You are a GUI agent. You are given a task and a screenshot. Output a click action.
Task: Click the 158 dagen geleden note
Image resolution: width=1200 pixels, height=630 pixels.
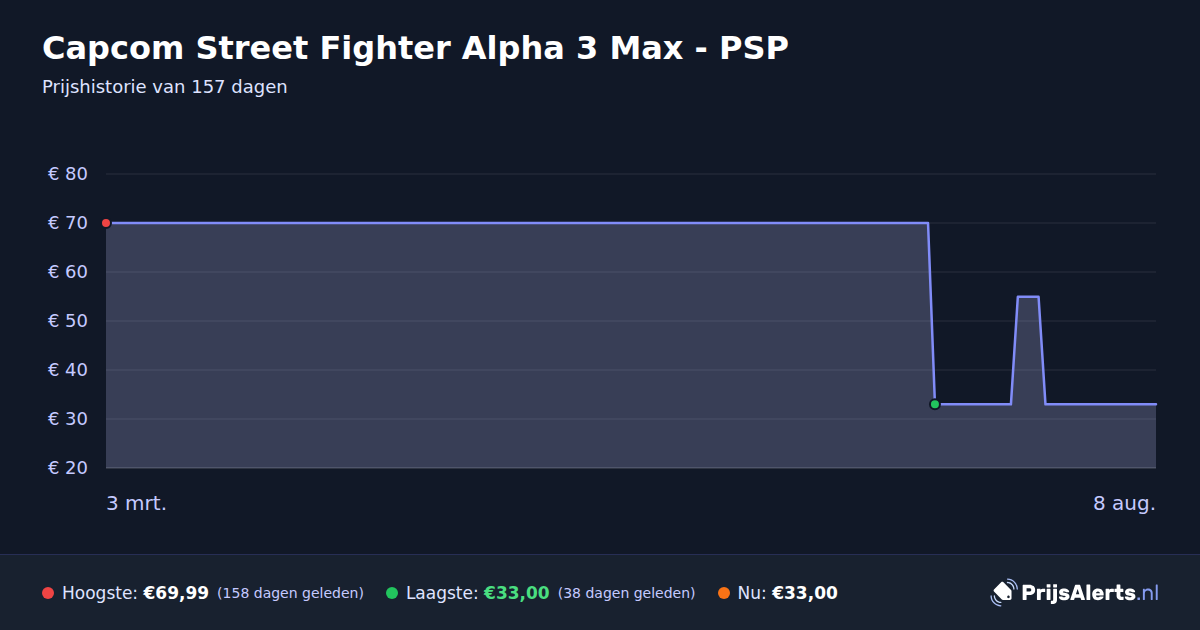[x=290, y=593]
